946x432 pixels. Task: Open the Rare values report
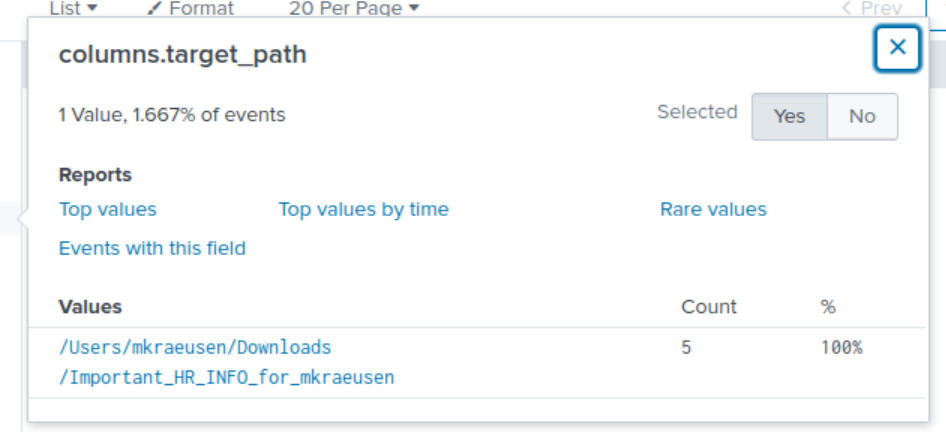[713, 209]
